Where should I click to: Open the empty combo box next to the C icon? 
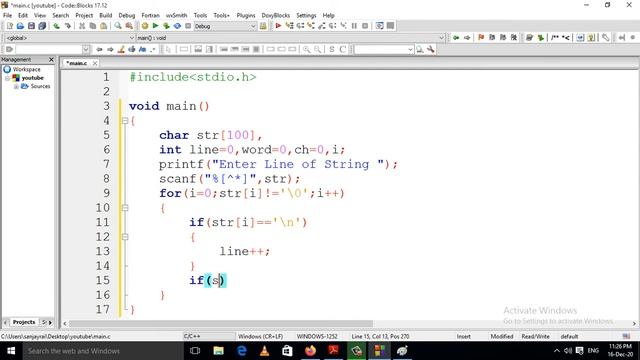384,49
